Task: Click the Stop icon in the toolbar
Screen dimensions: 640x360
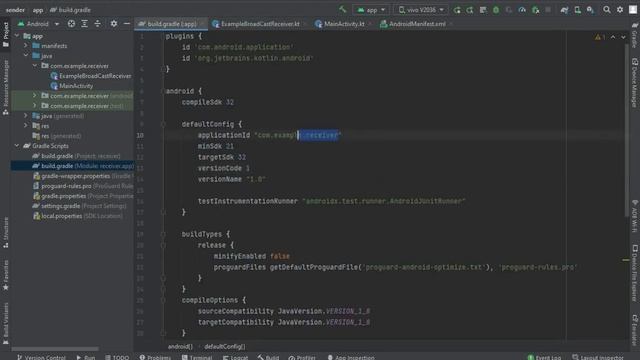Action: pos(548,10)
